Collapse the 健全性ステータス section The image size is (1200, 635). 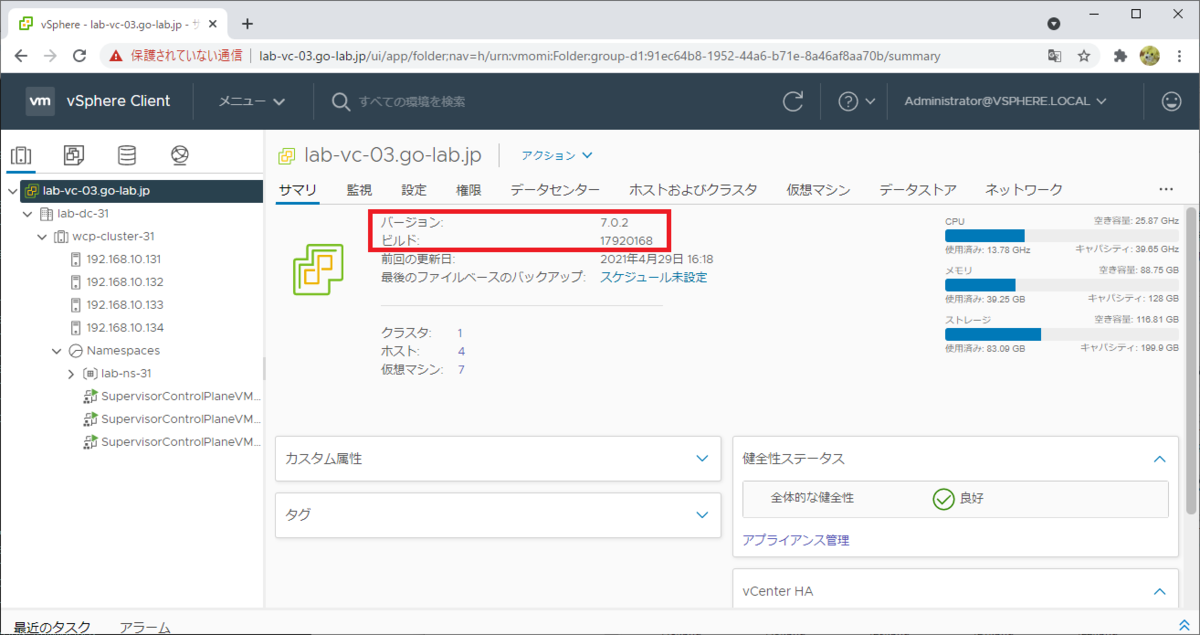coord(1158,458)
